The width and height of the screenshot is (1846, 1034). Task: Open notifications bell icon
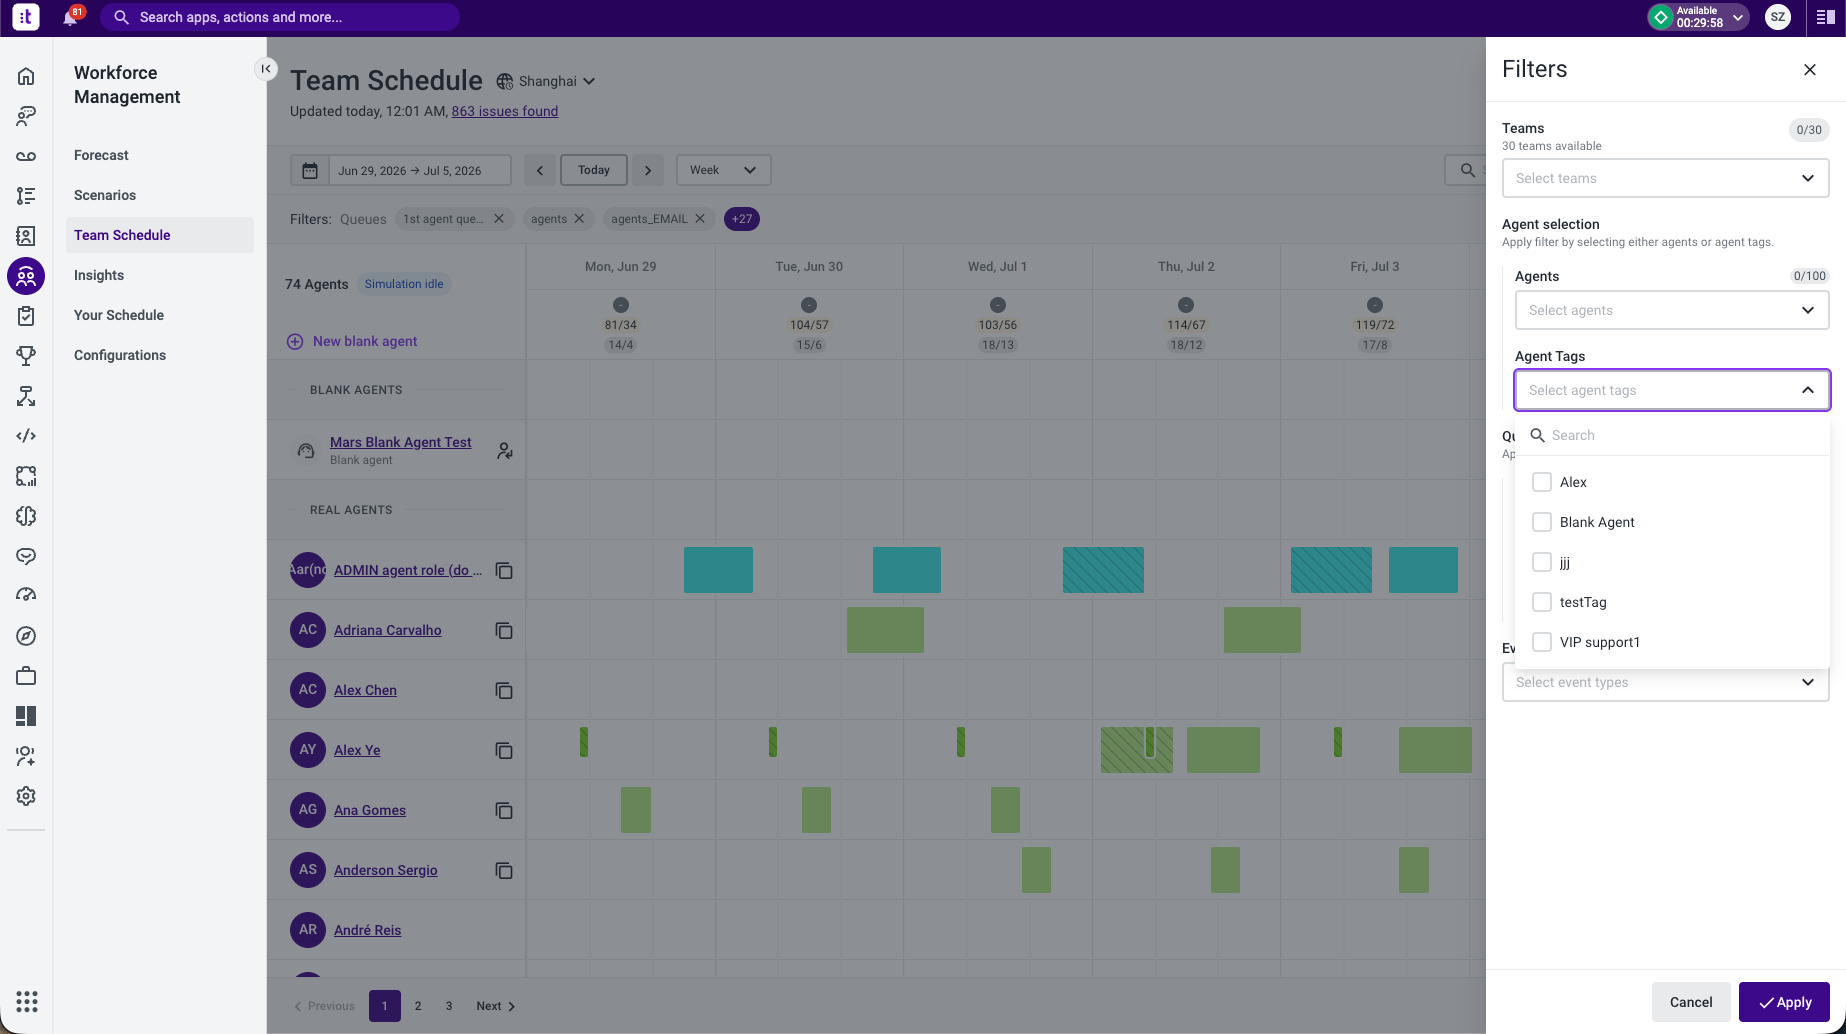tap(70, 17)
